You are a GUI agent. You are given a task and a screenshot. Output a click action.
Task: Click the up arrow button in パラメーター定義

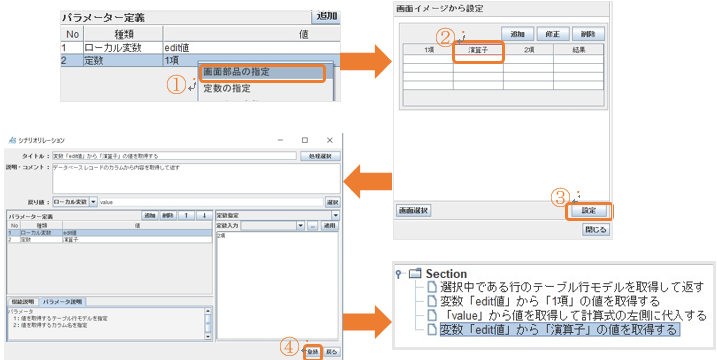pyautogui.click(x=186, y=215)
